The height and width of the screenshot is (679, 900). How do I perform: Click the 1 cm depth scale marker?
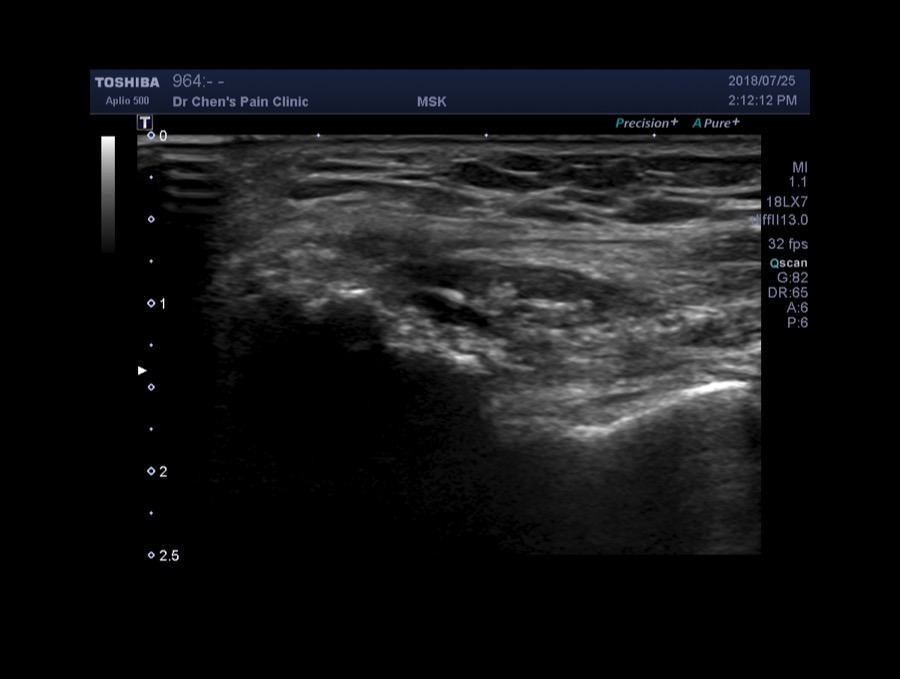coord(151,303)
